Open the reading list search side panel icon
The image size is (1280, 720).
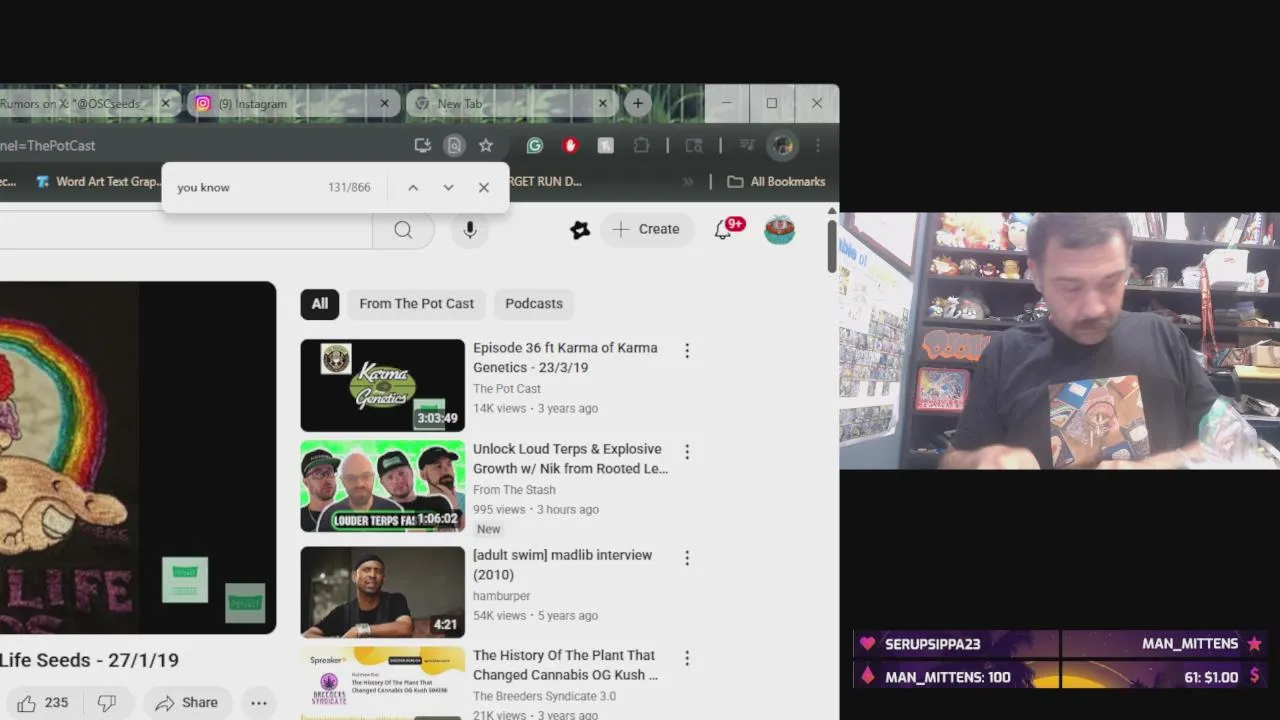694,146
